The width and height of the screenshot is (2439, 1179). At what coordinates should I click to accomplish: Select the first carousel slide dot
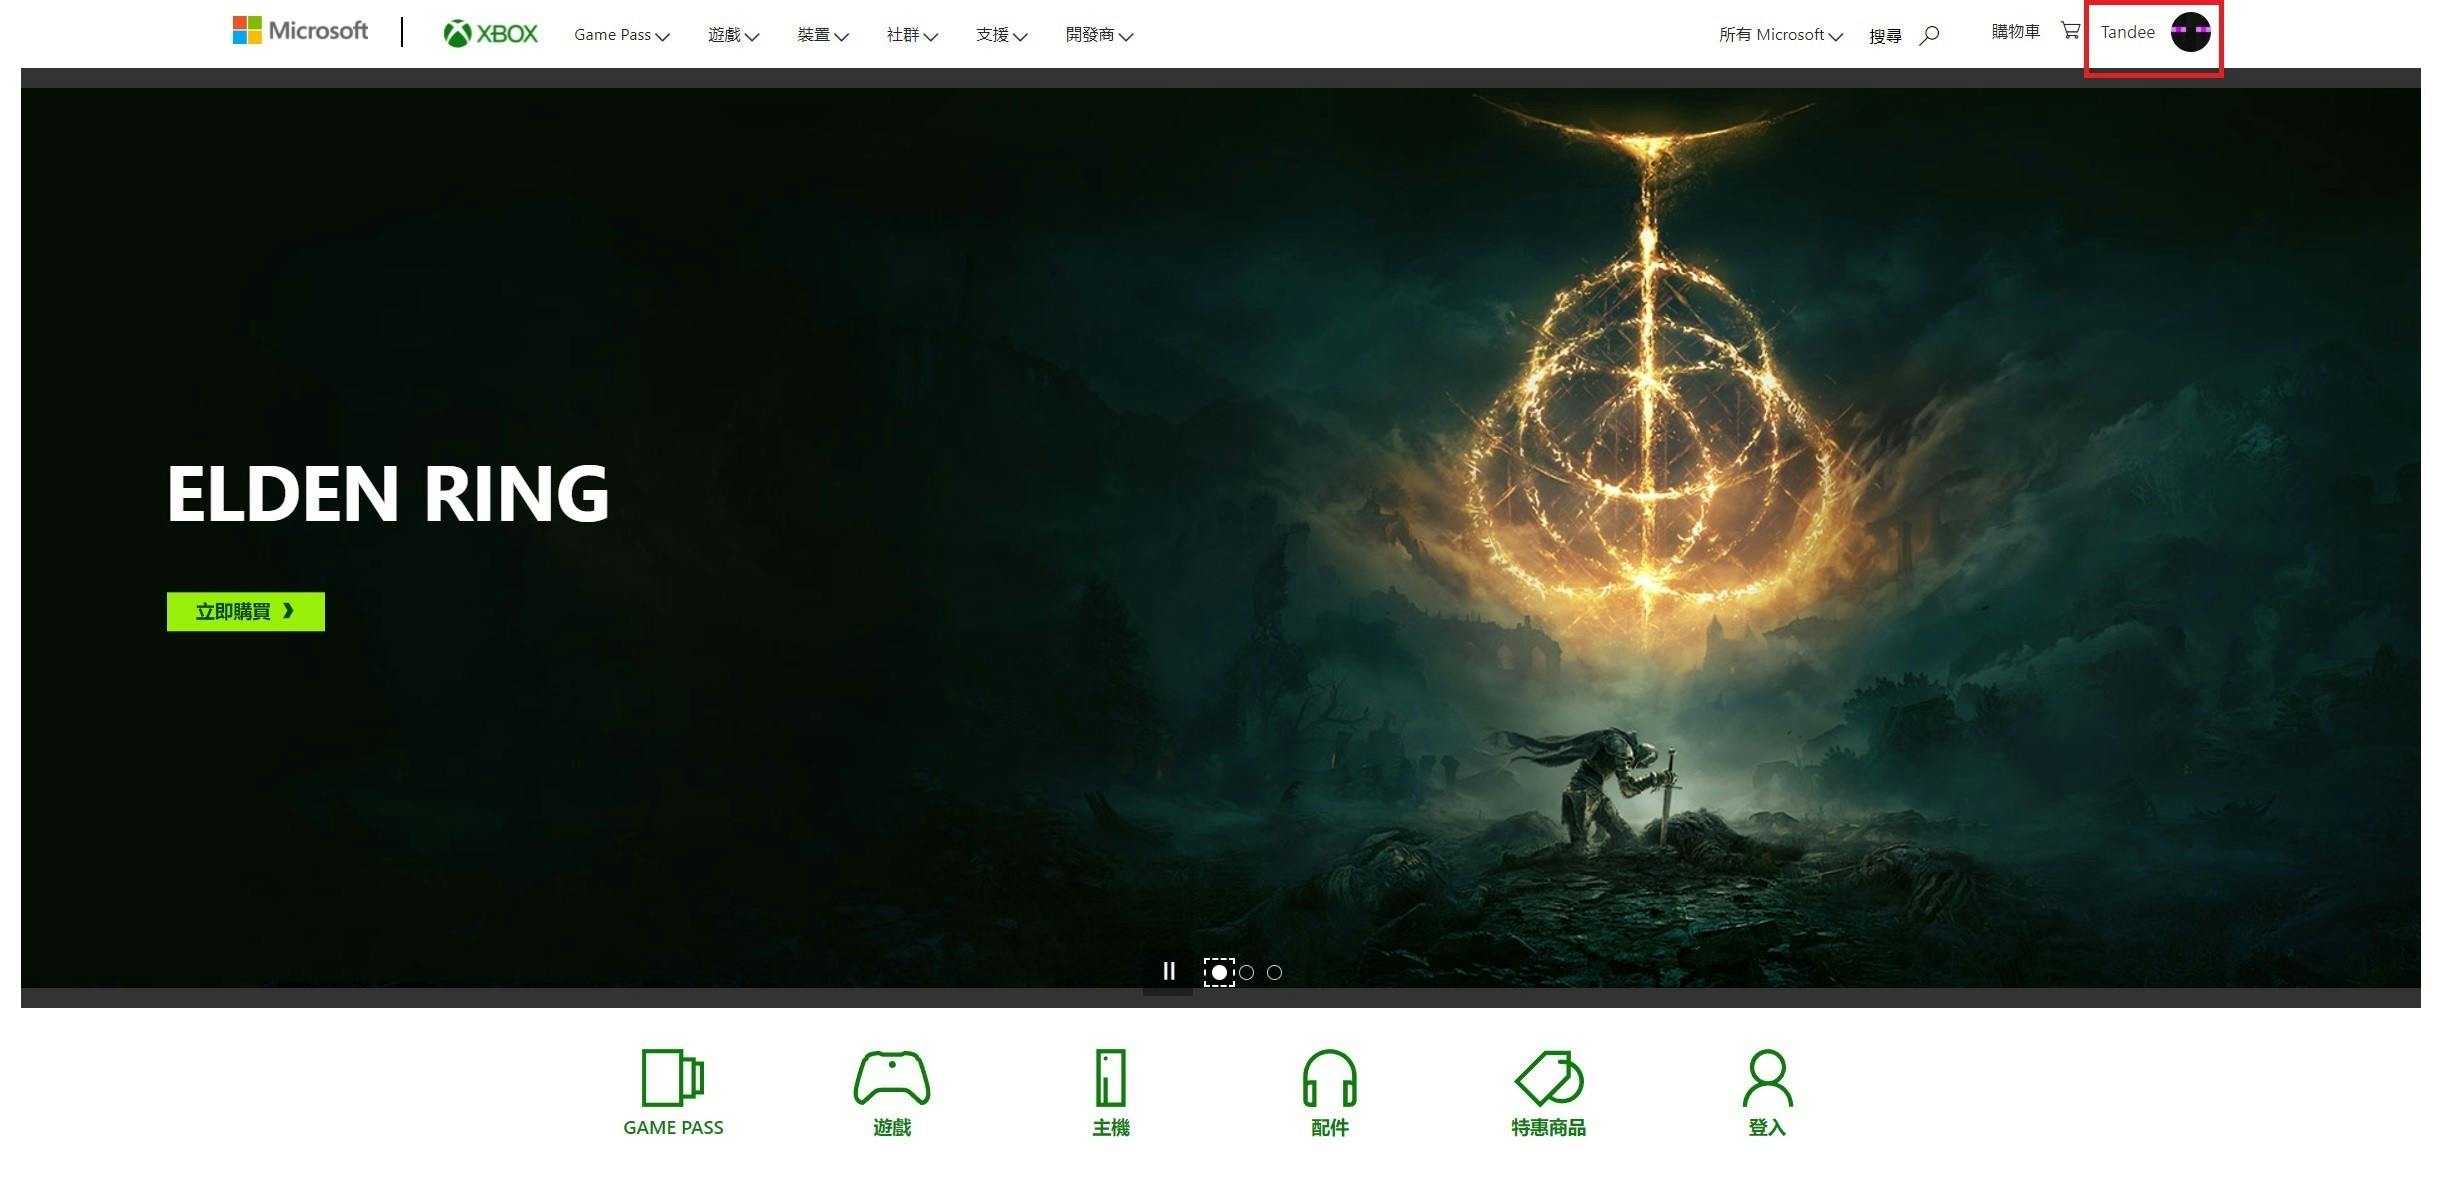[1219, 972]
